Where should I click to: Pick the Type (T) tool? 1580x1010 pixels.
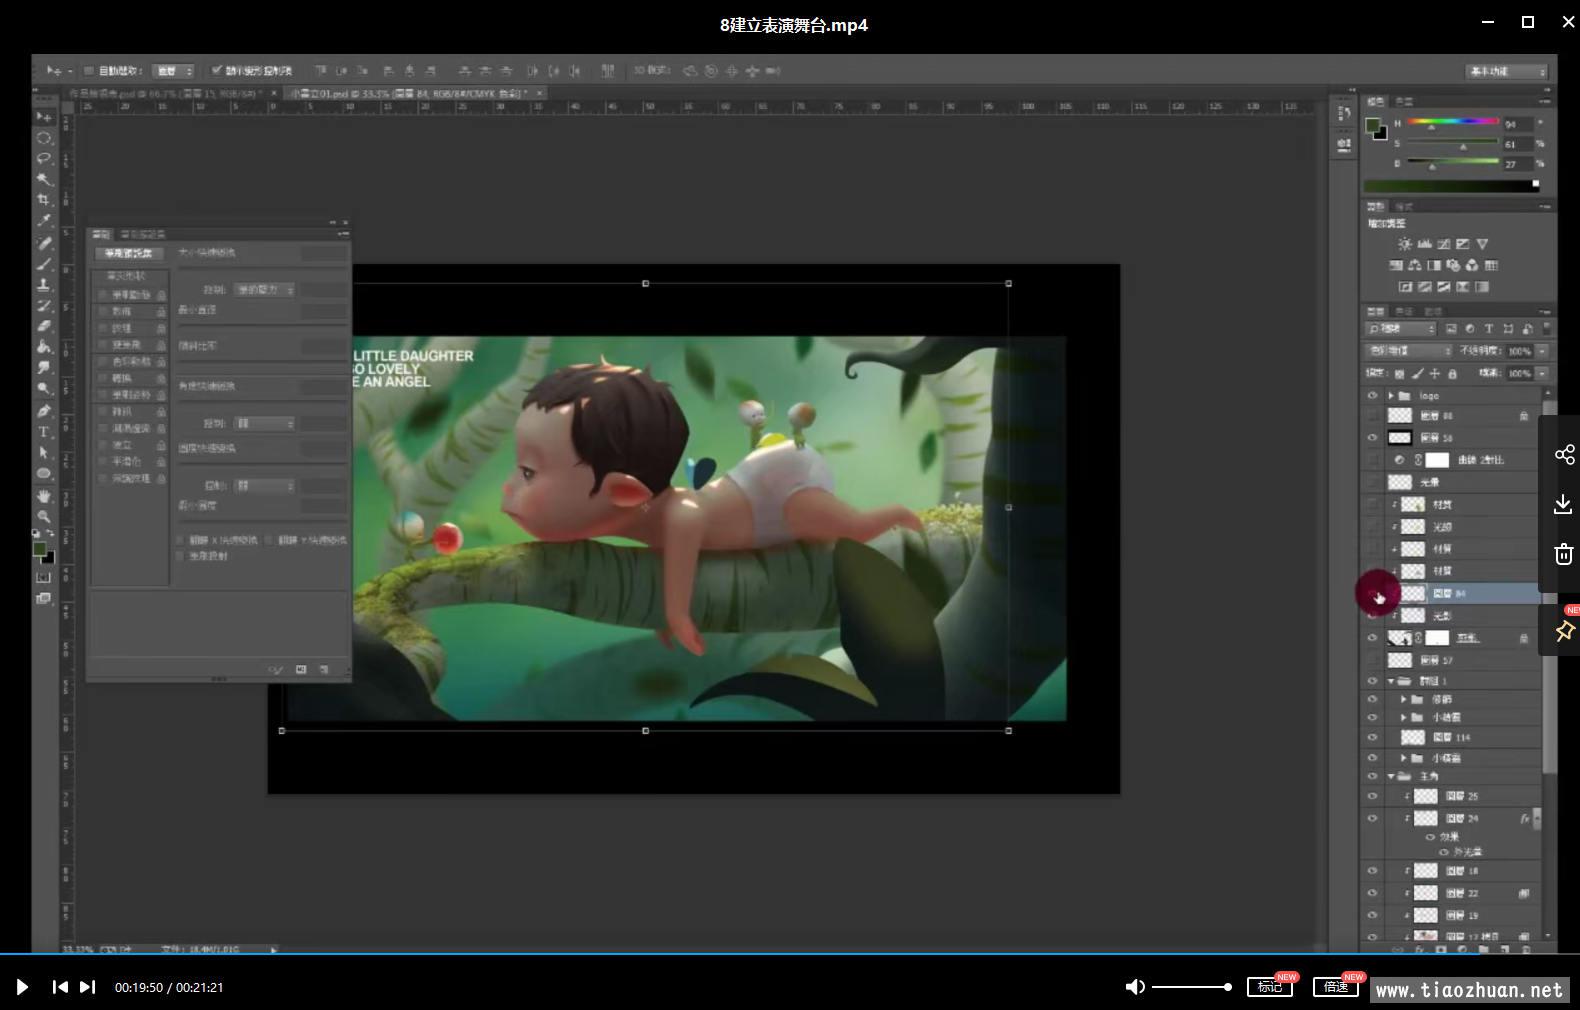tap(44, 432)
